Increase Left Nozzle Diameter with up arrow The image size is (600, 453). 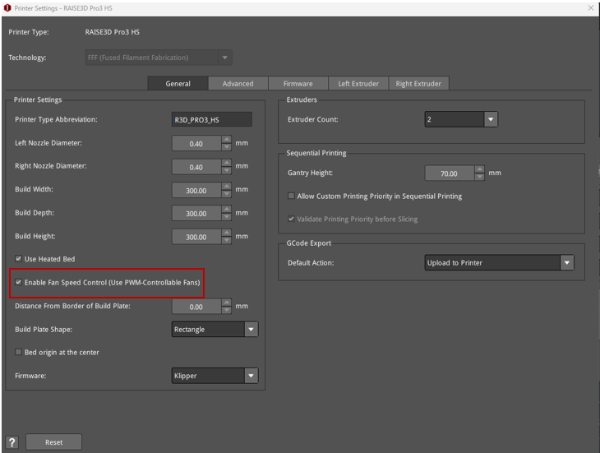[x=227, y=140]
